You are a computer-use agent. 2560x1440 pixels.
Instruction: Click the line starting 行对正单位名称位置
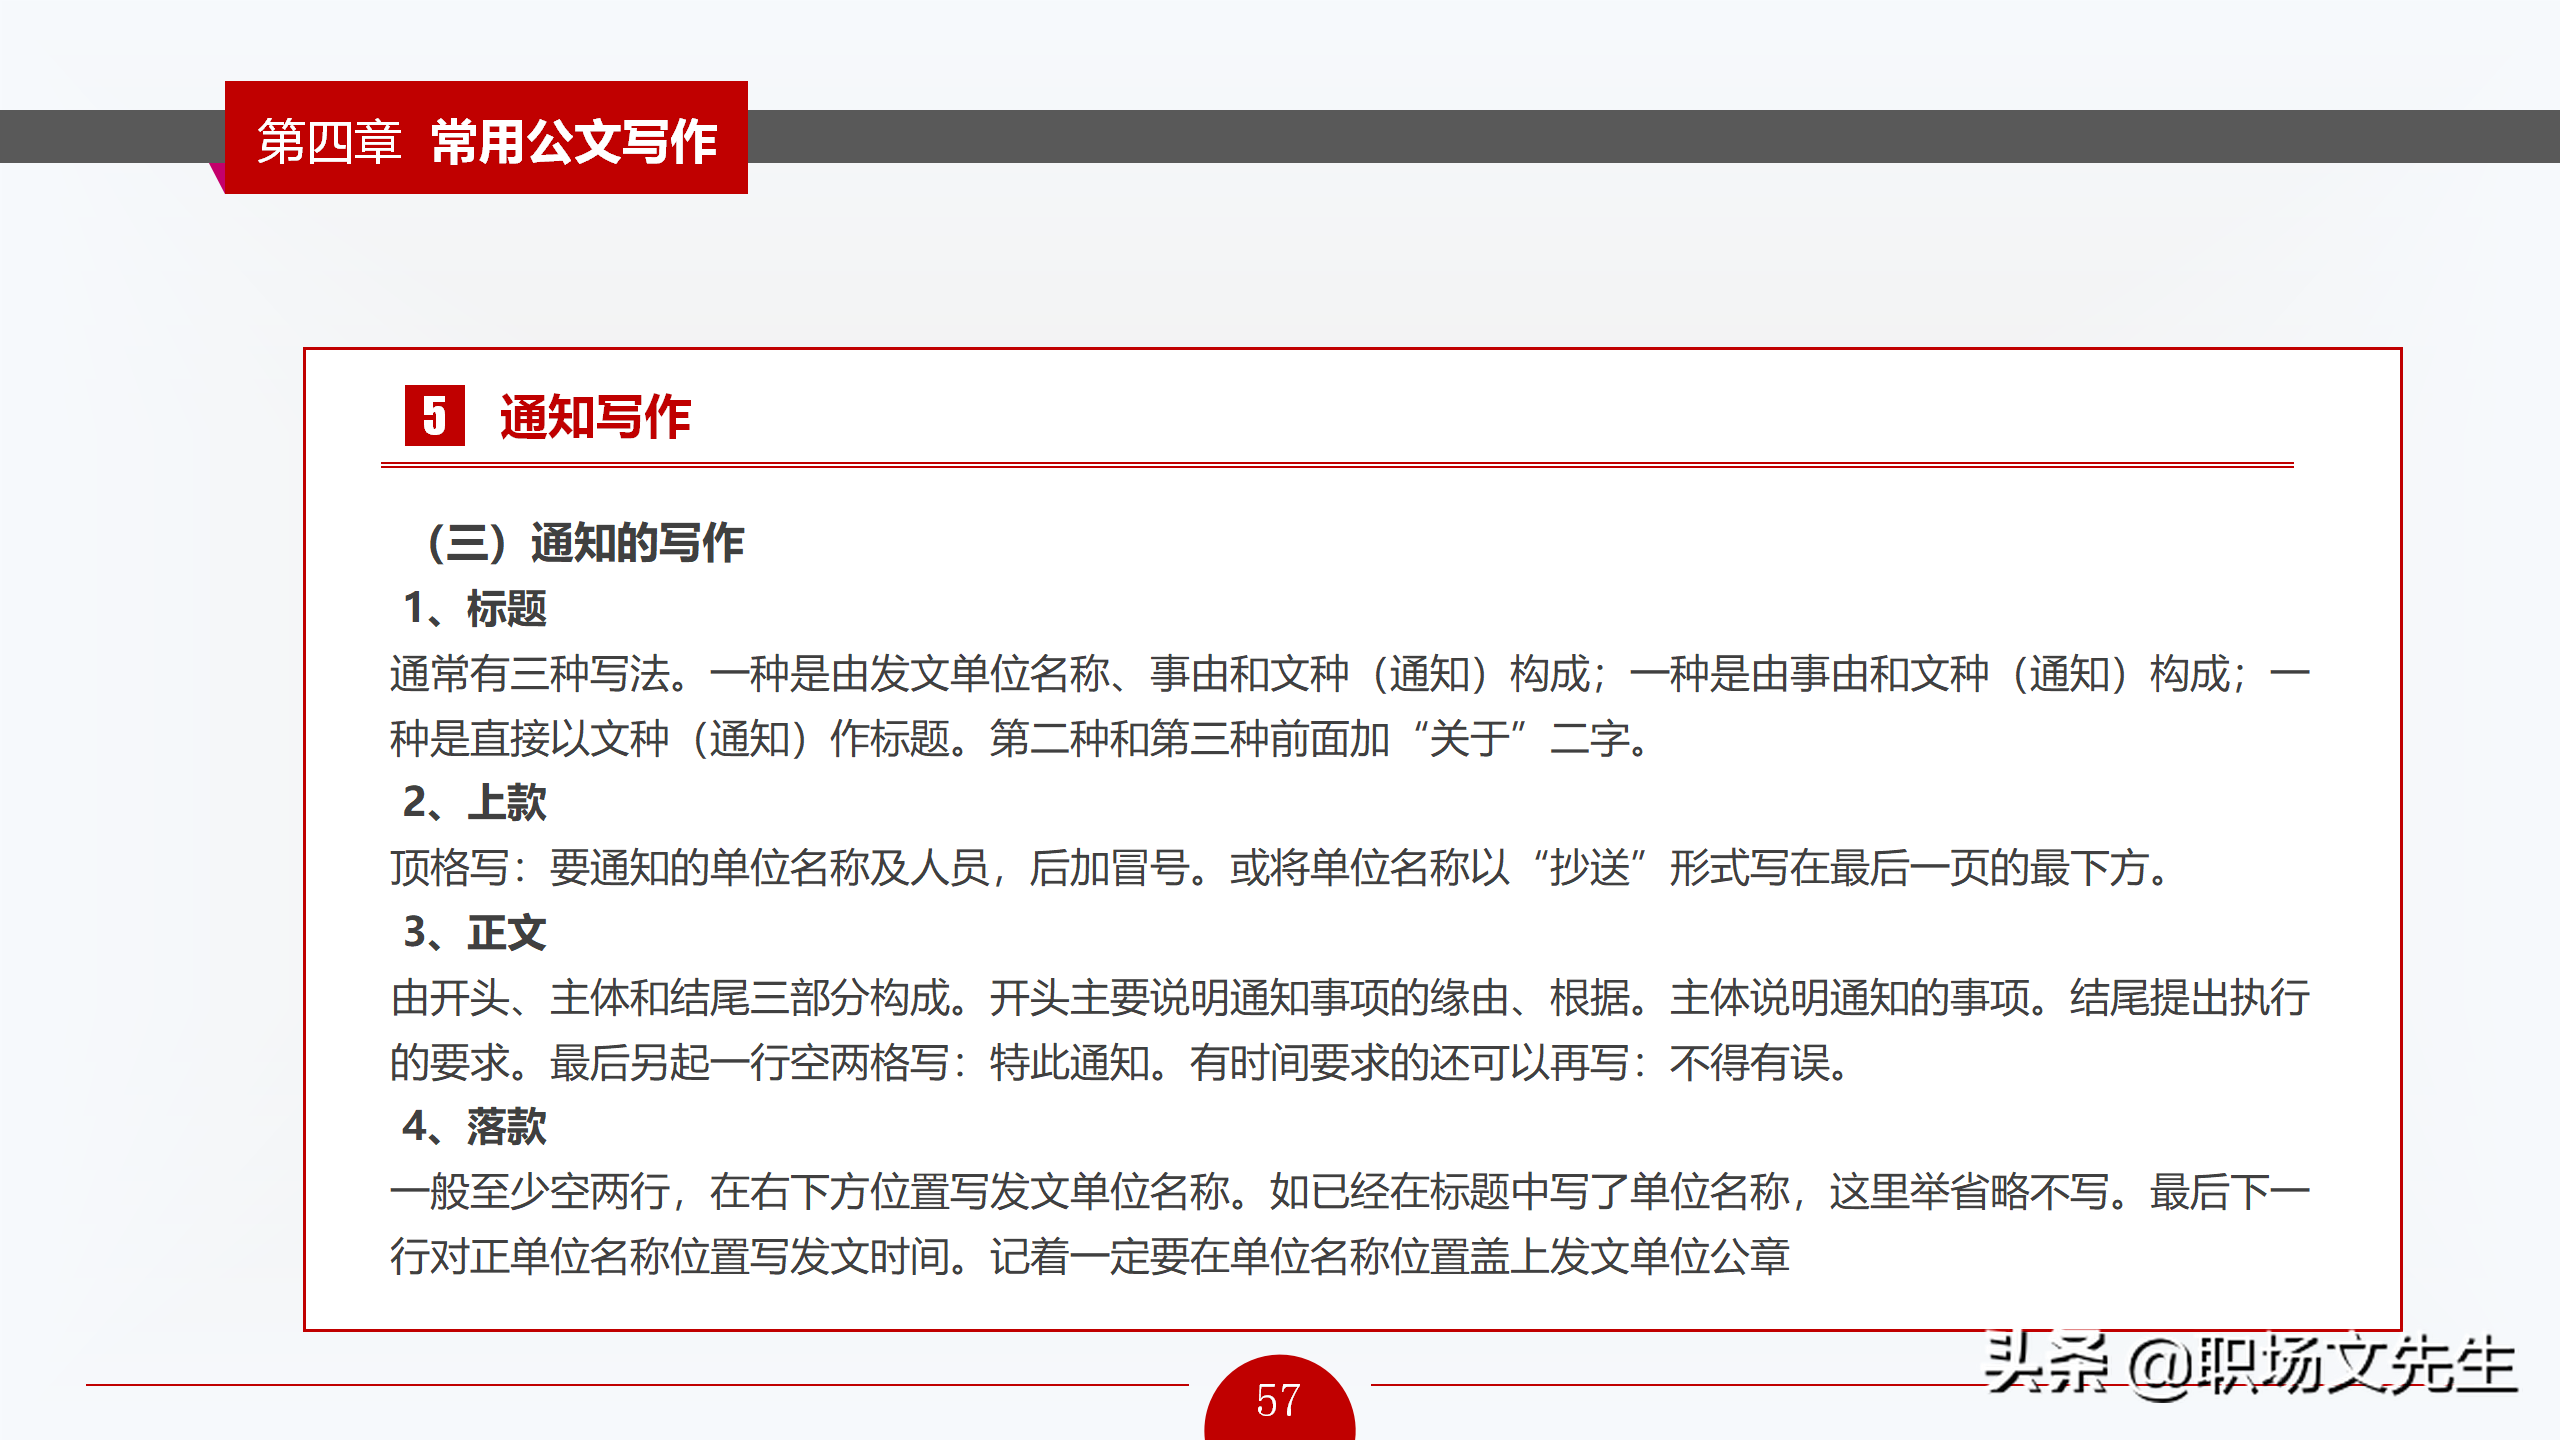pyautogui.click(x=1090, y=1256)
